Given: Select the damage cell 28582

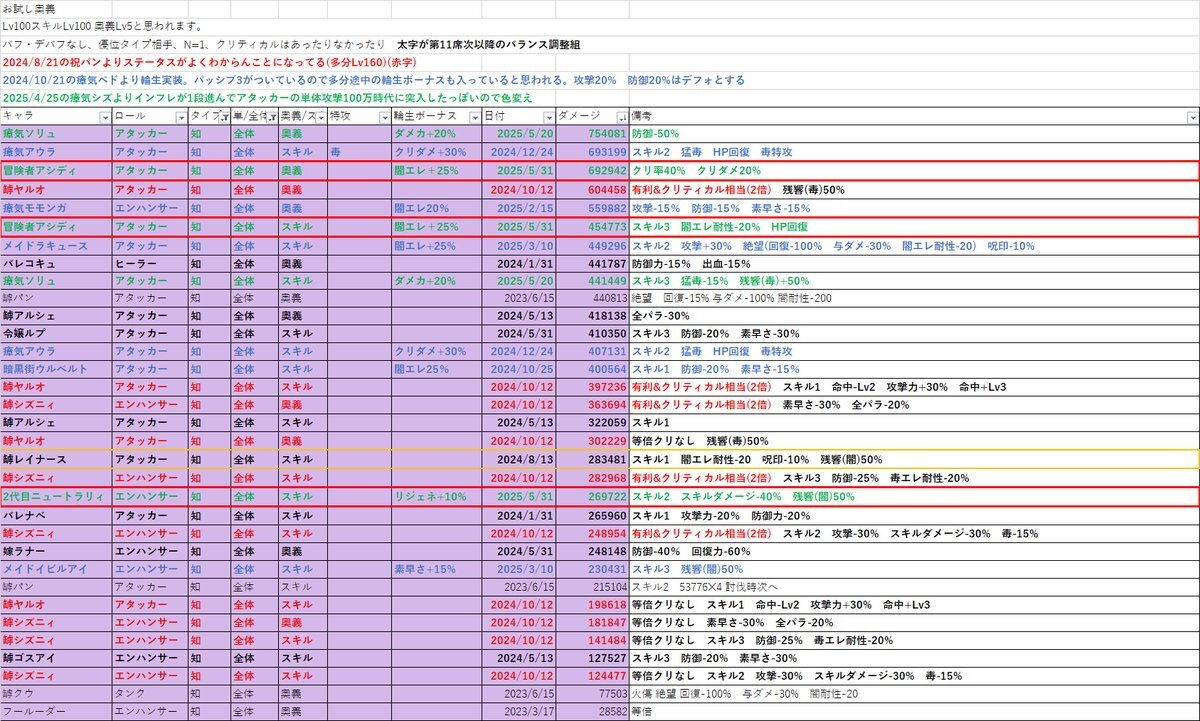Looking at the screenshot, I should tap(592, 712).
